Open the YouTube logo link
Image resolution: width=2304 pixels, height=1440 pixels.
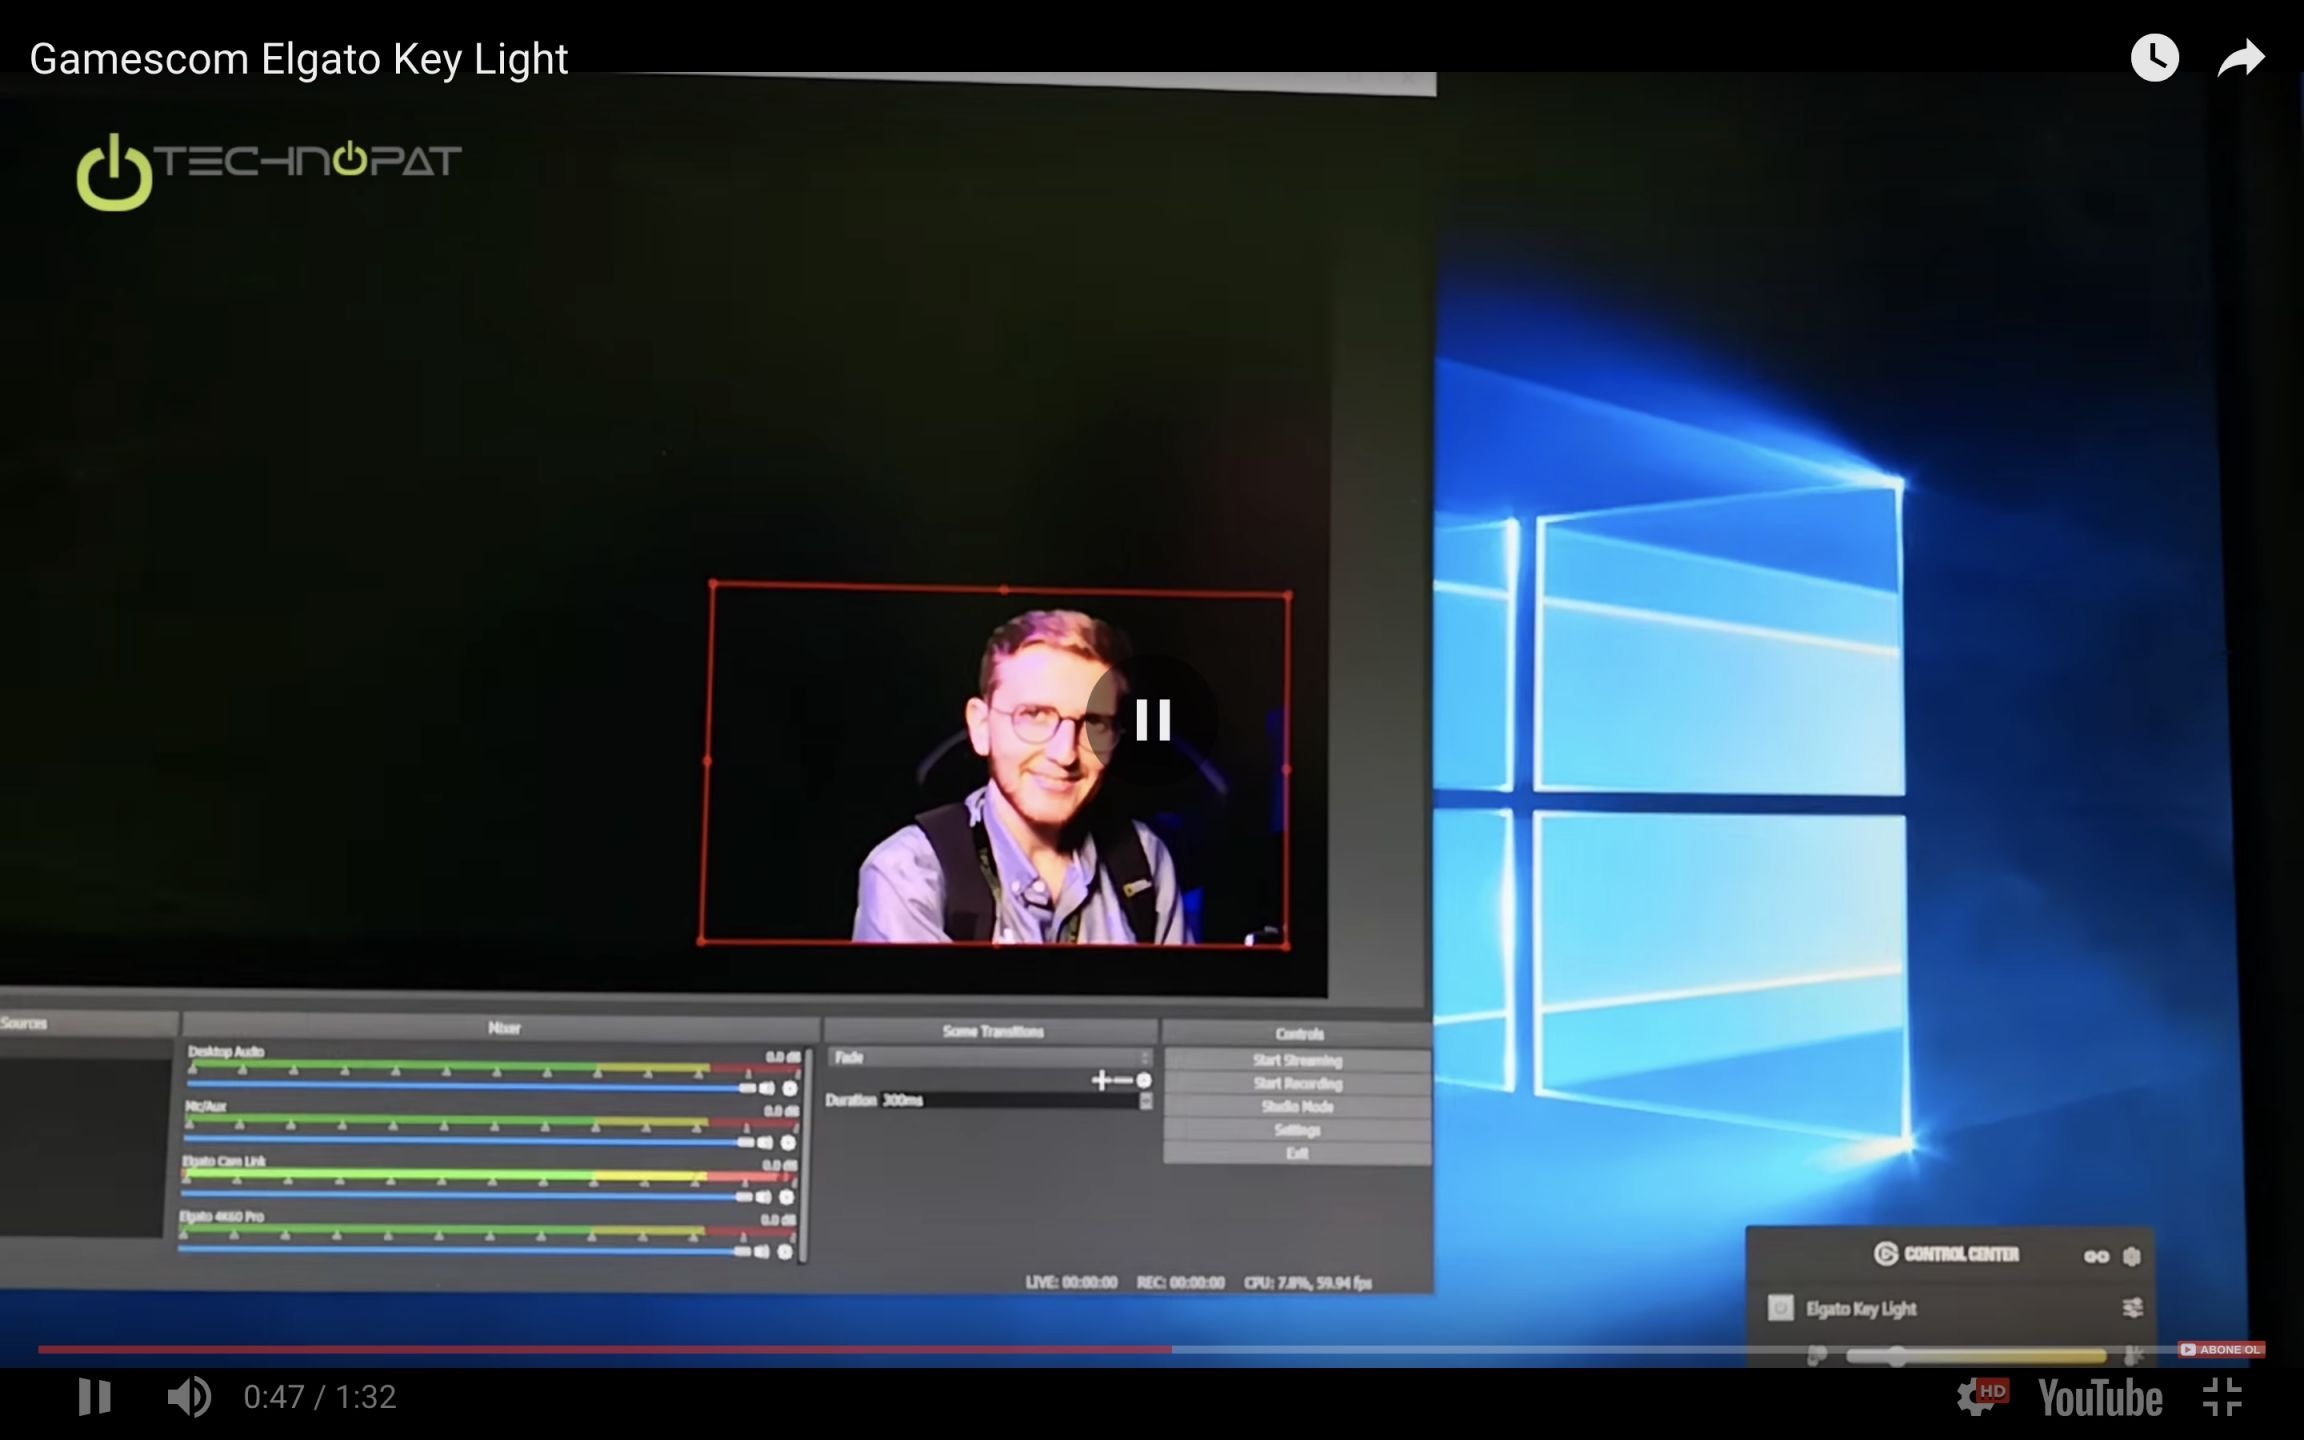point(2100,1397)
